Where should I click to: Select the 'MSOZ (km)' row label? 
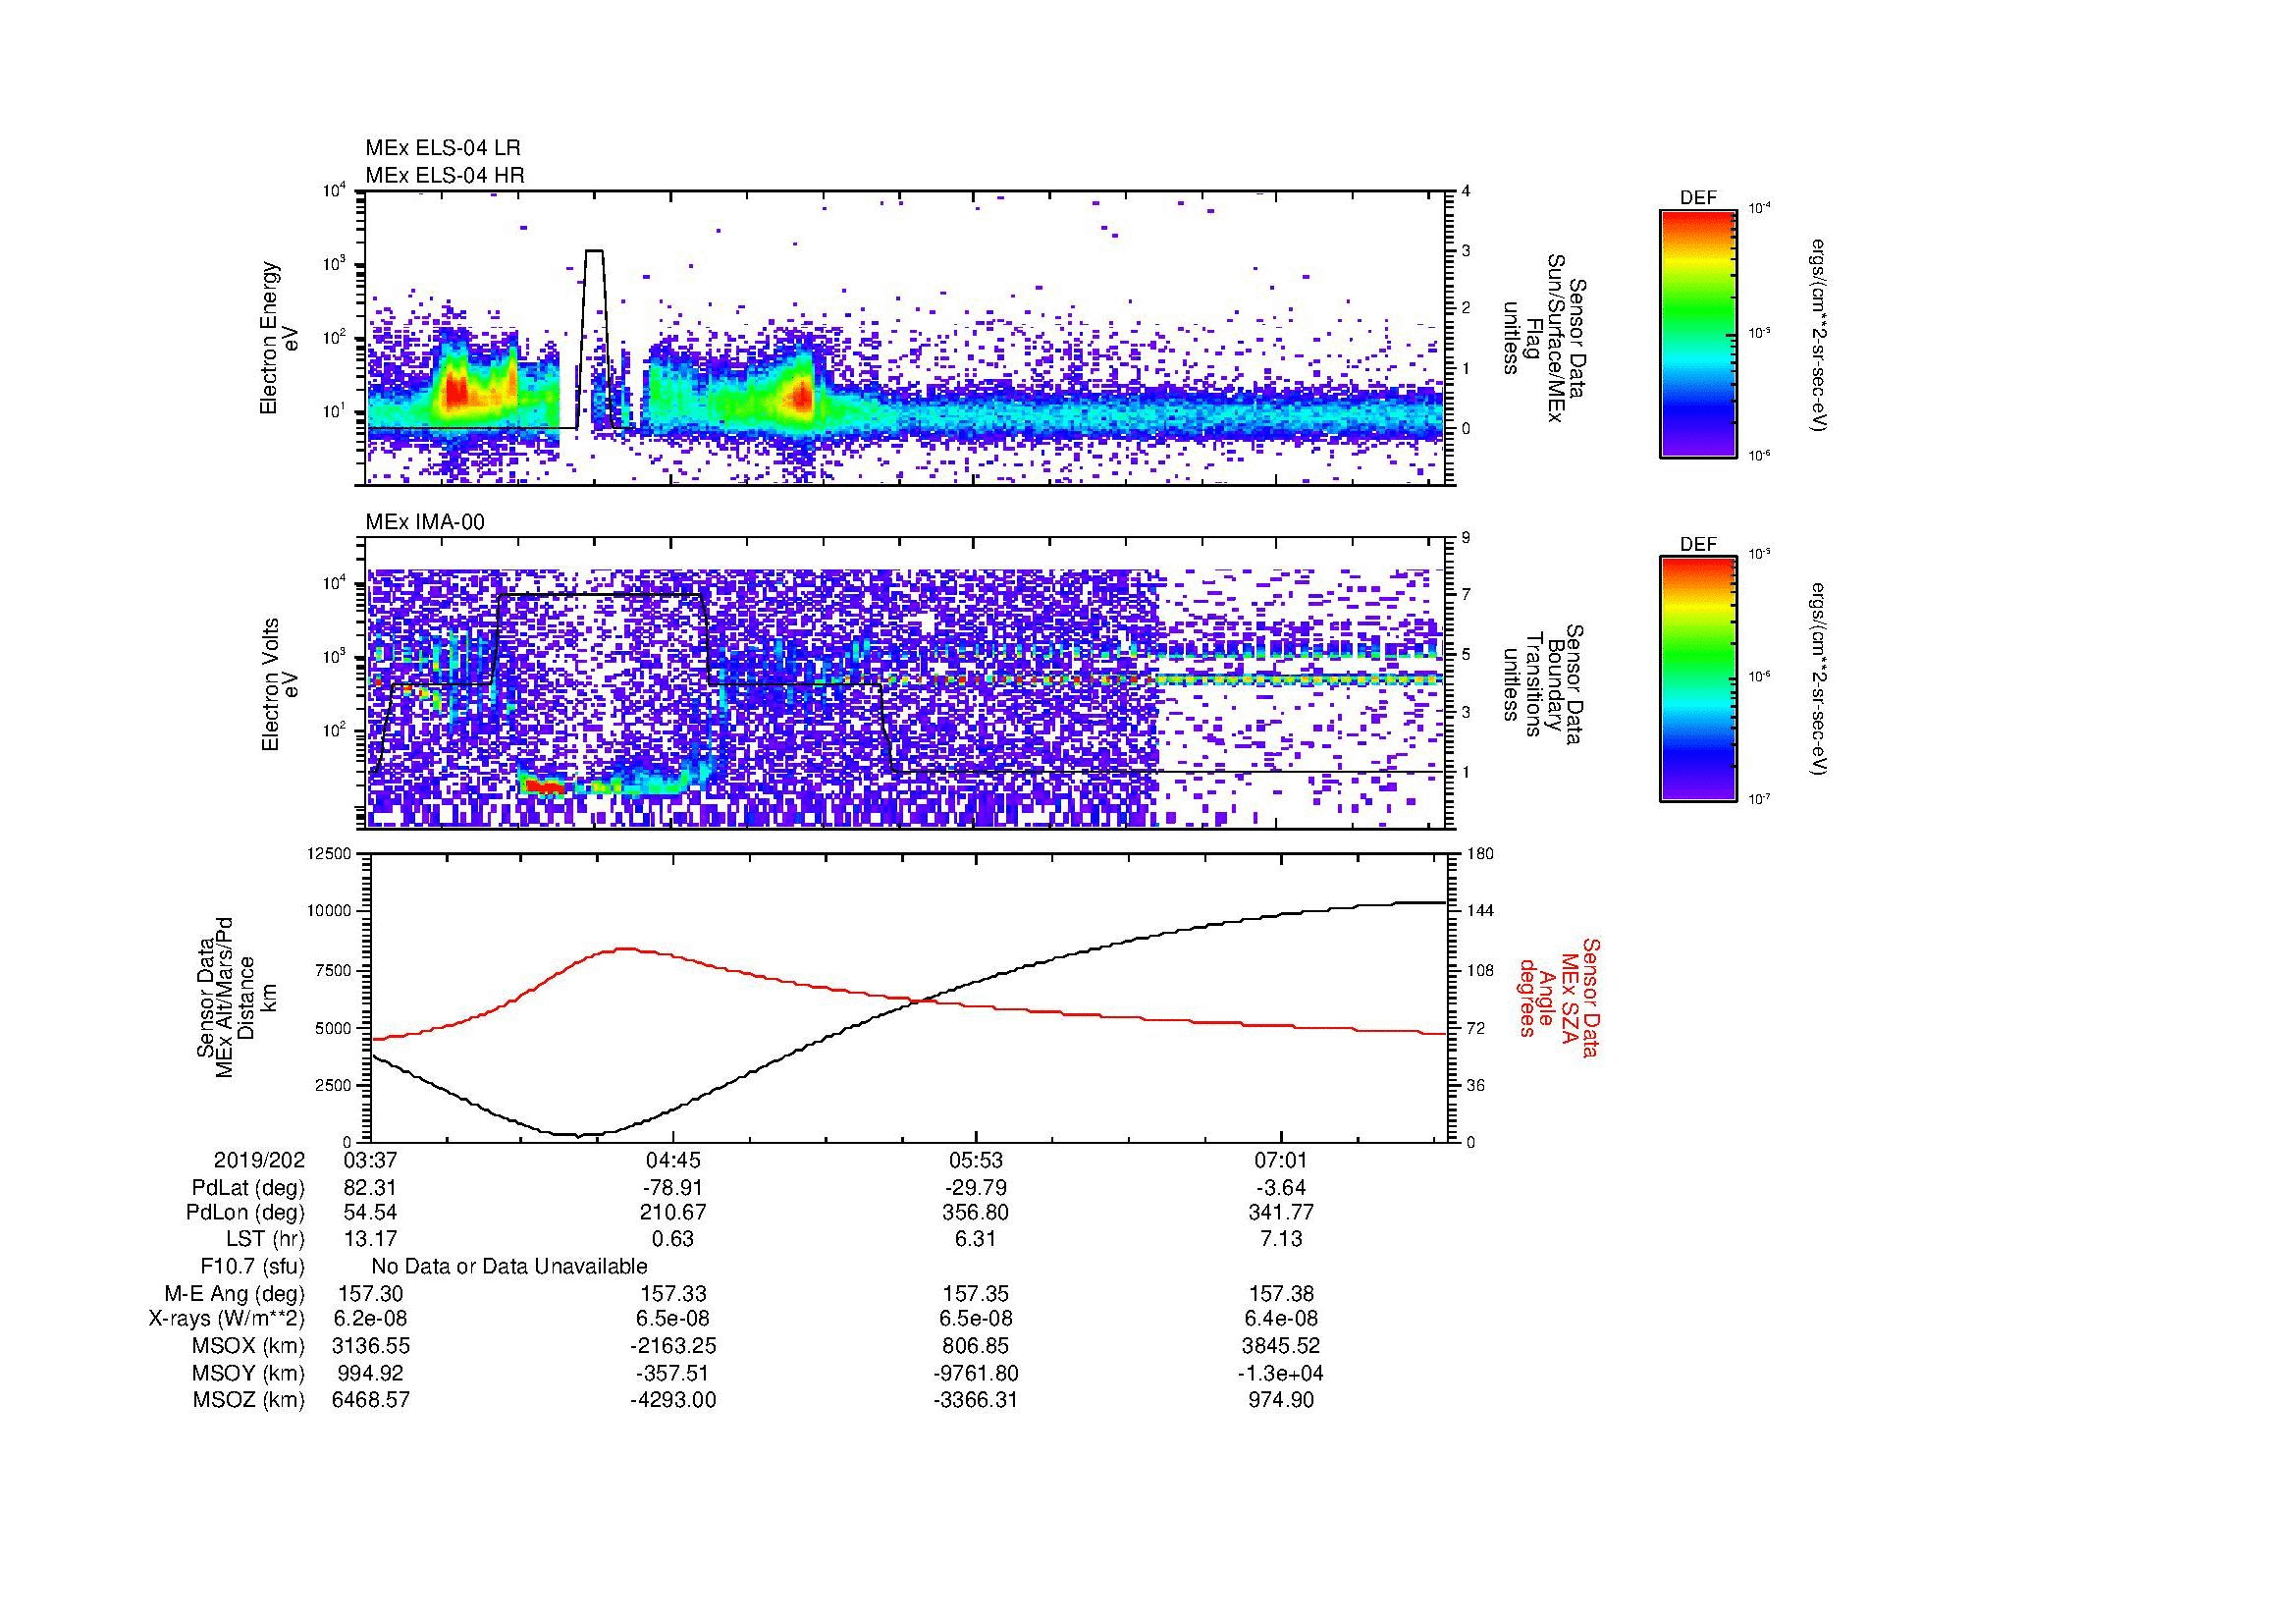[249, 1400]
